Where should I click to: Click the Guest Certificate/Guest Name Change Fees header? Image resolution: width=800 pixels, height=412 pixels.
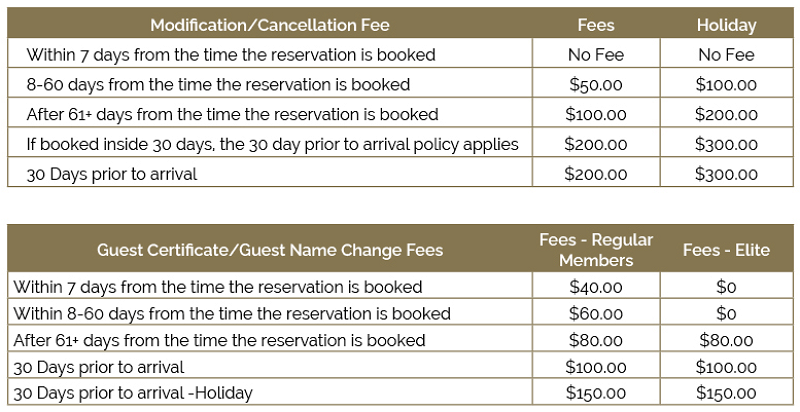[x=270, y=250]
